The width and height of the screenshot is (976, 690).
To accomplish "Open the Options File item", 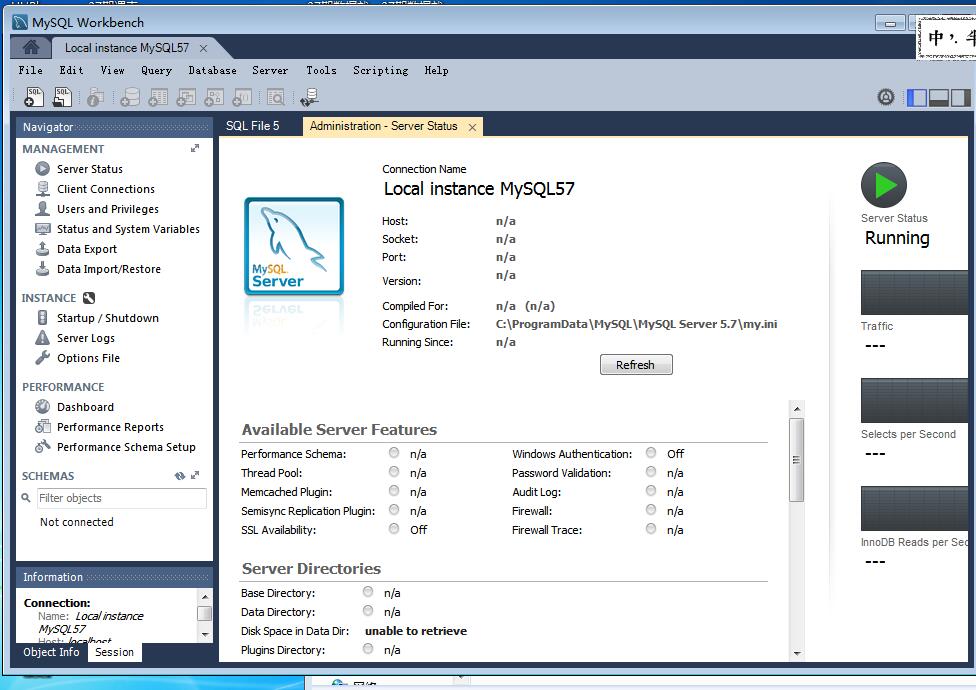I will [x=88, y=358].
